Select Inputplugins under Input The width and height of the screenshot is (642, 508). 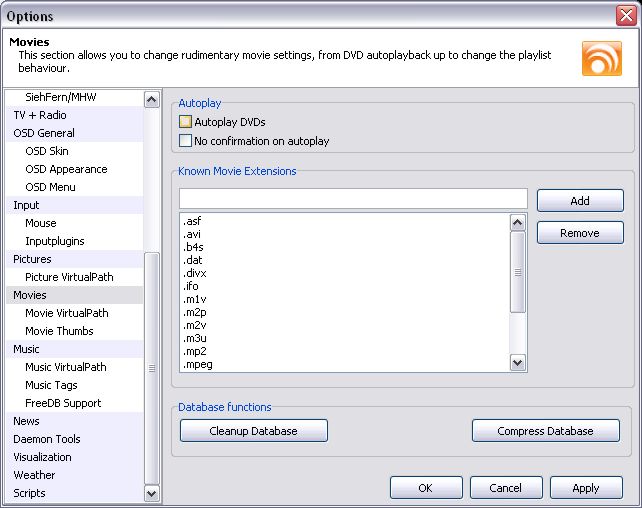pyautogui.click(x=55, y=241)
